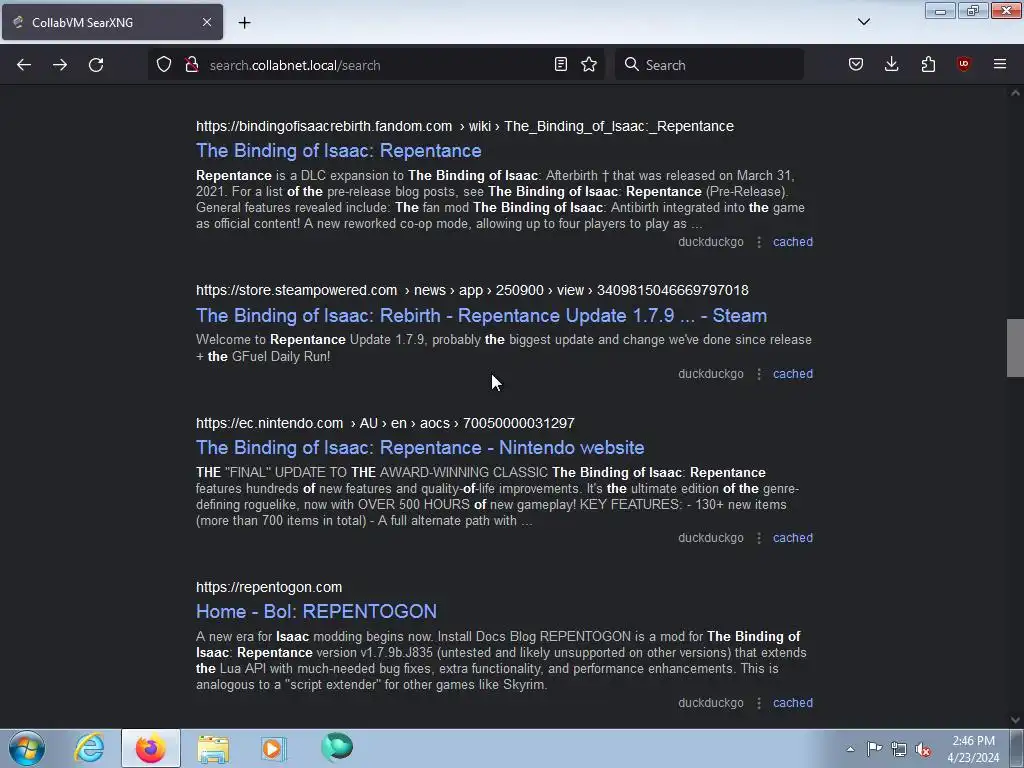This screenshot has height=768, width=1024.
Task: Open the Repentance Nintendo website result
Action: [420, 447]
